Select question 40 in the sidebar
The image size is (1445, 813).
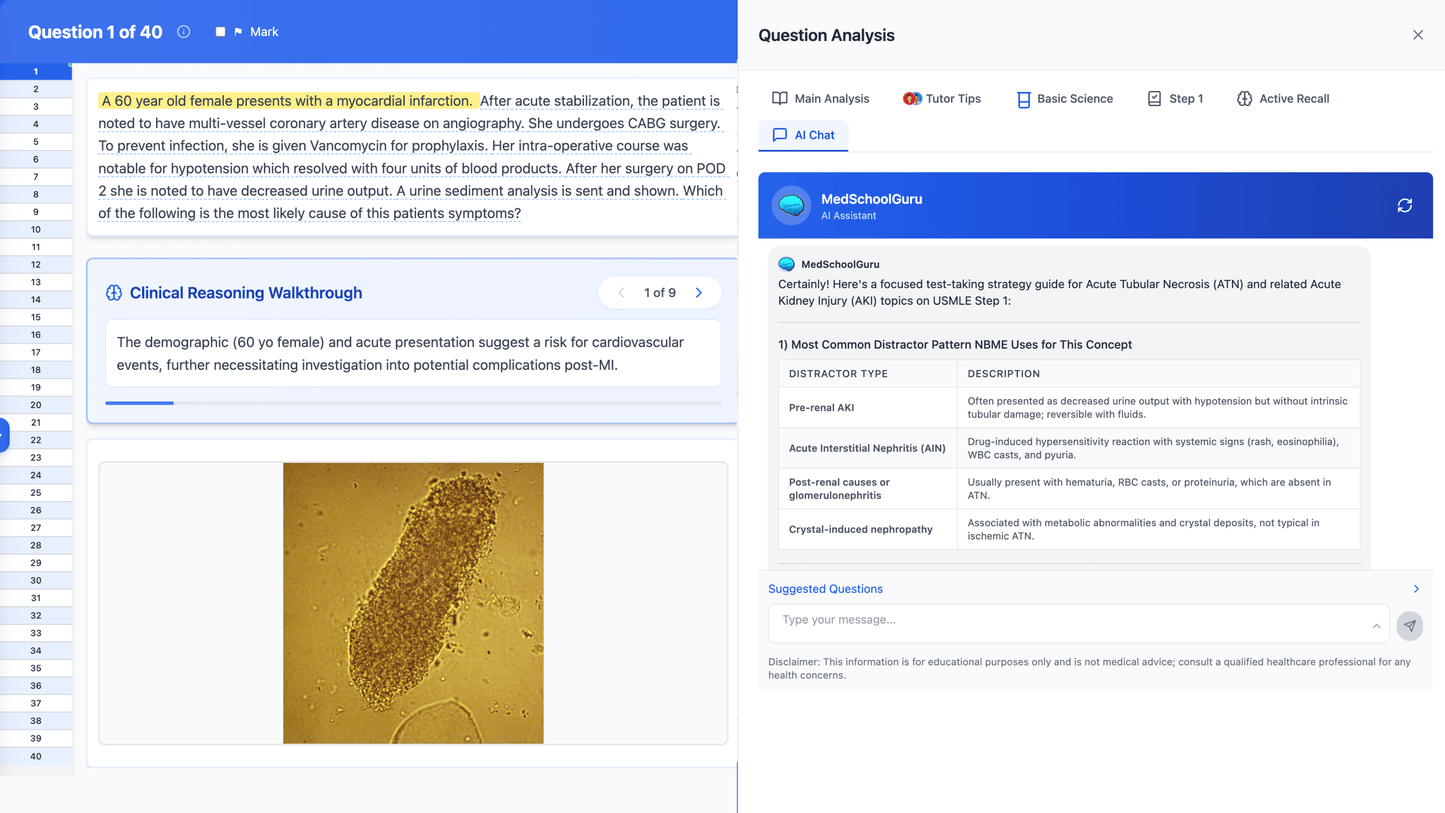coord(36,756)
